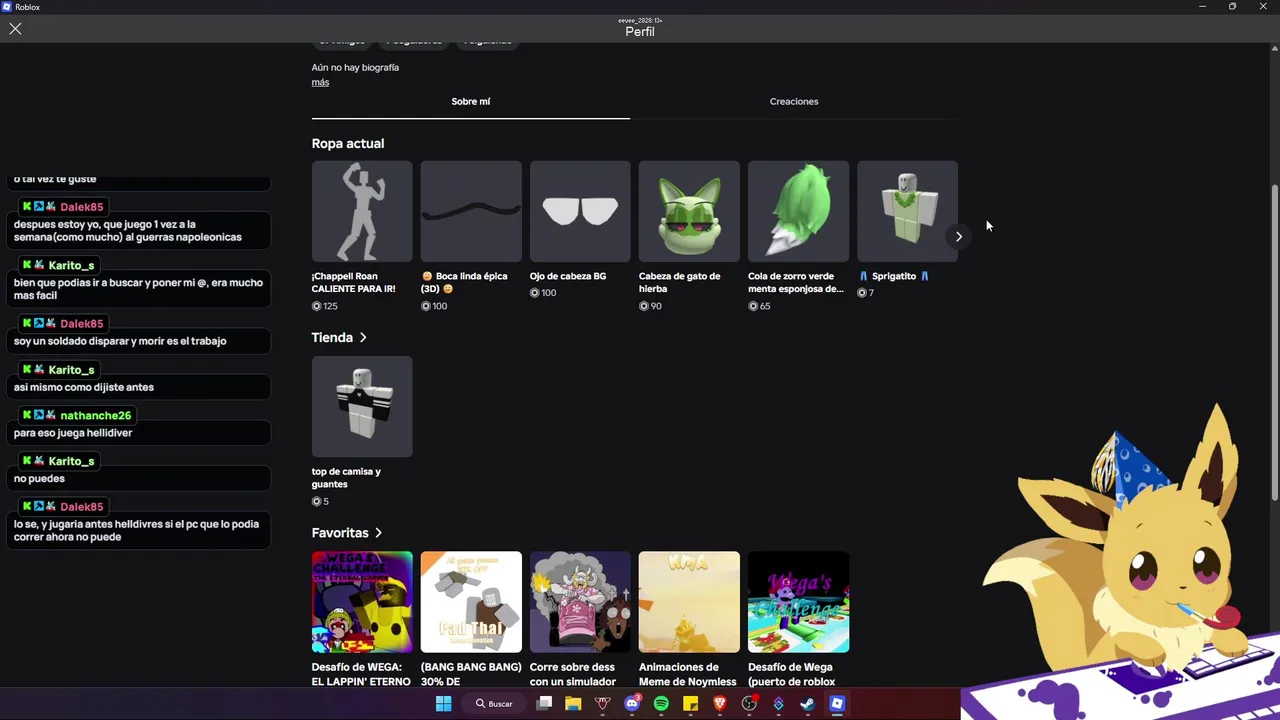This screenshot has width=1280, height=720.
Task: Open the Windows Start menu
Action: point(443,704)
